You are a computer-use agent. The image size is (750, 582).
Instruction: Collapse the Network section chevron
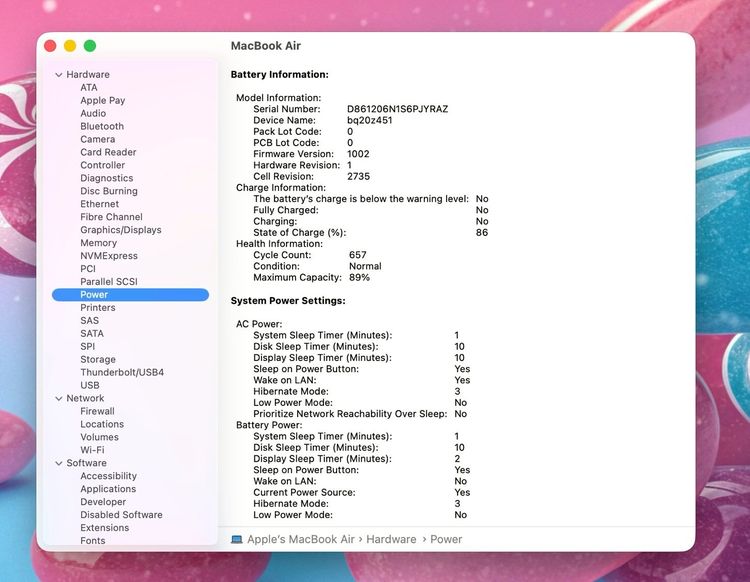pyautogui.click(x=59, y=398)
